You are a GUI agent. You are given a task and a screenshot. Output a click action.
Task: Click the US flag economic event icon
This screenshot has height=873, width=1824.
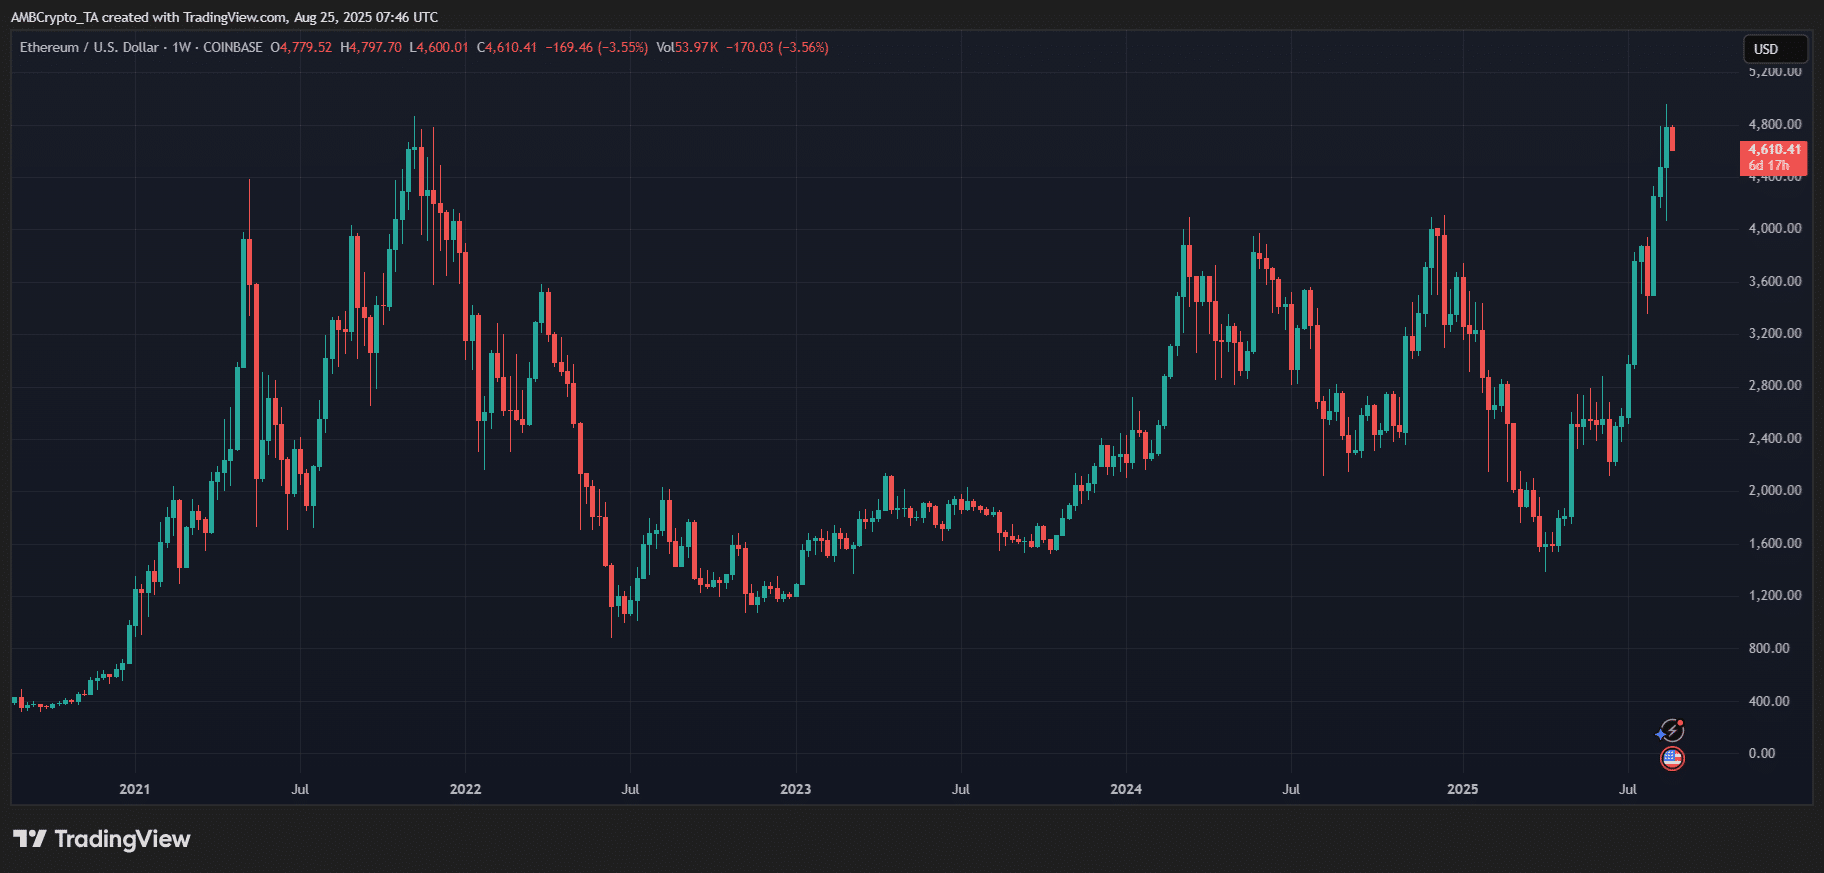[x=1672, y=758]
